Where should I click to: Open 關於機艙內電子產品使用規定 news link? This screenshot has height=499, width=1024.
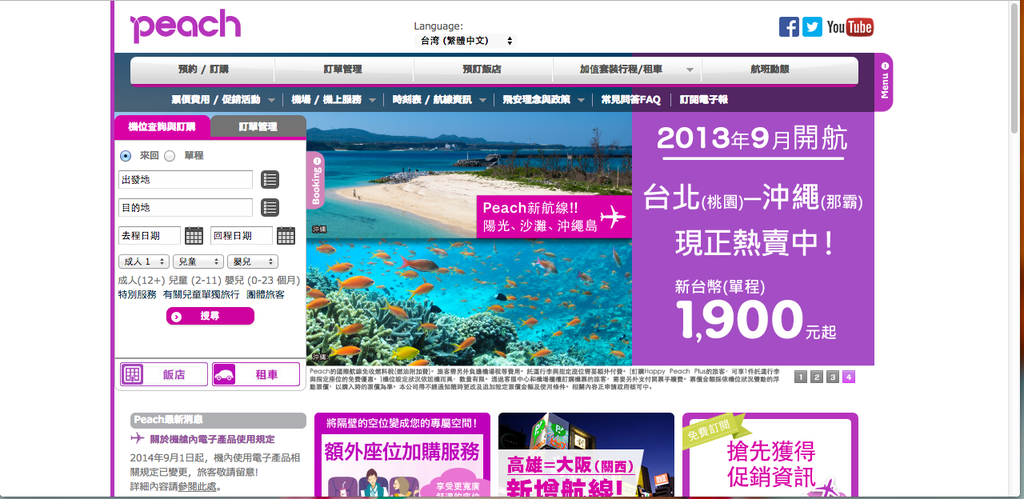[x=212, y=439]
